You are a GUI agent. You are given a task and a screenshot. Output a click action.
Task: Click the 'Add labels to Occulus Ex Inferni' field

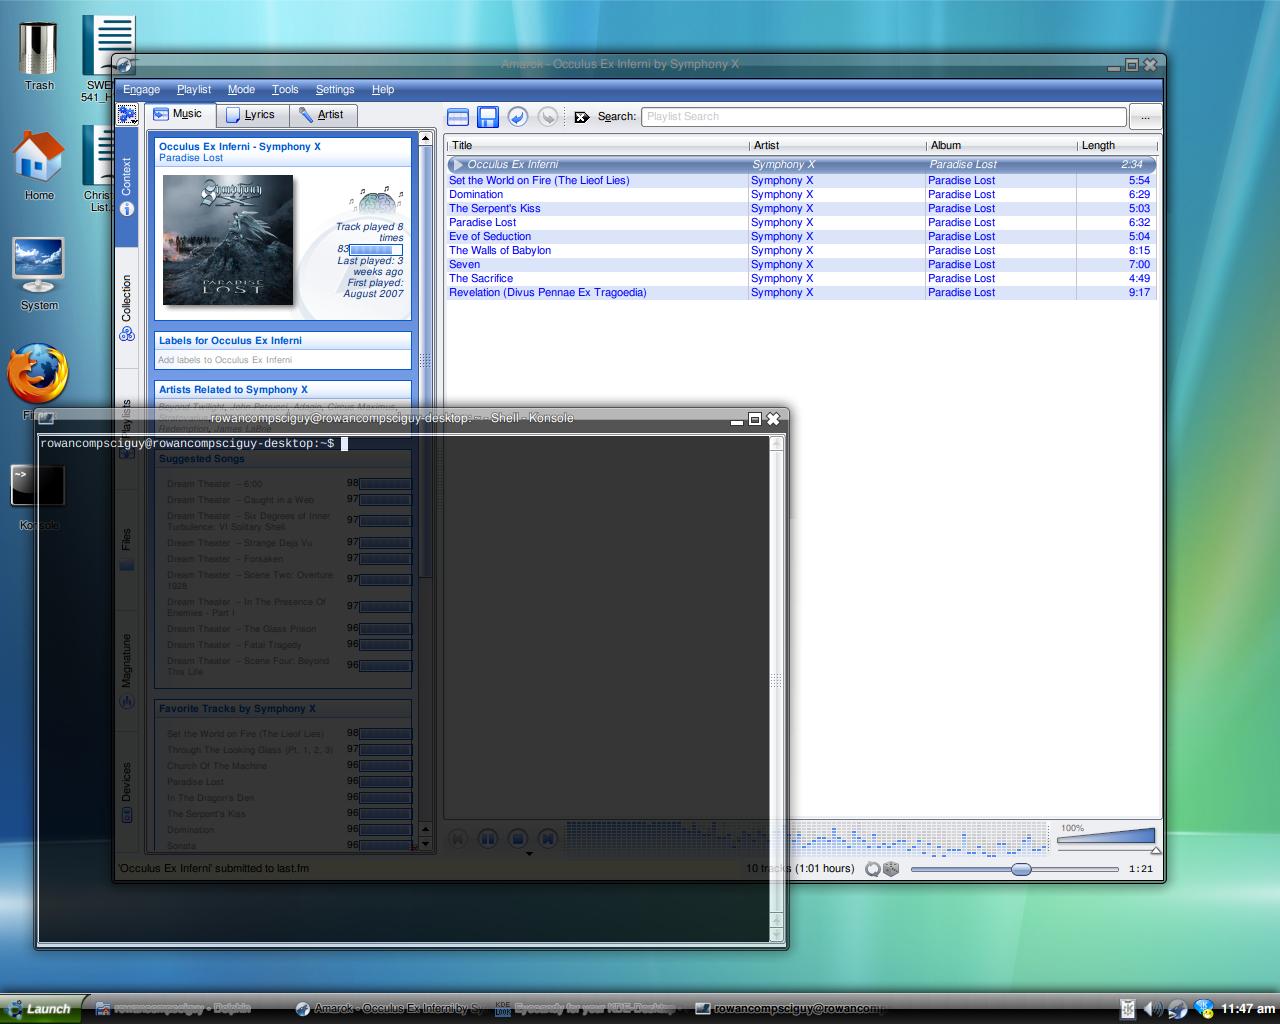[283, 360]
